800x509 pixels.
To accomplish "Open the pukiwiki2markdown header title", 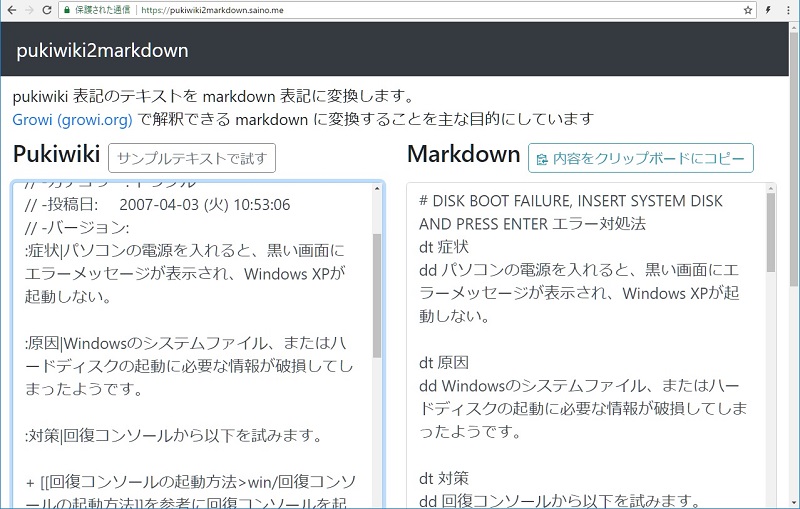I will coord(102,50).
